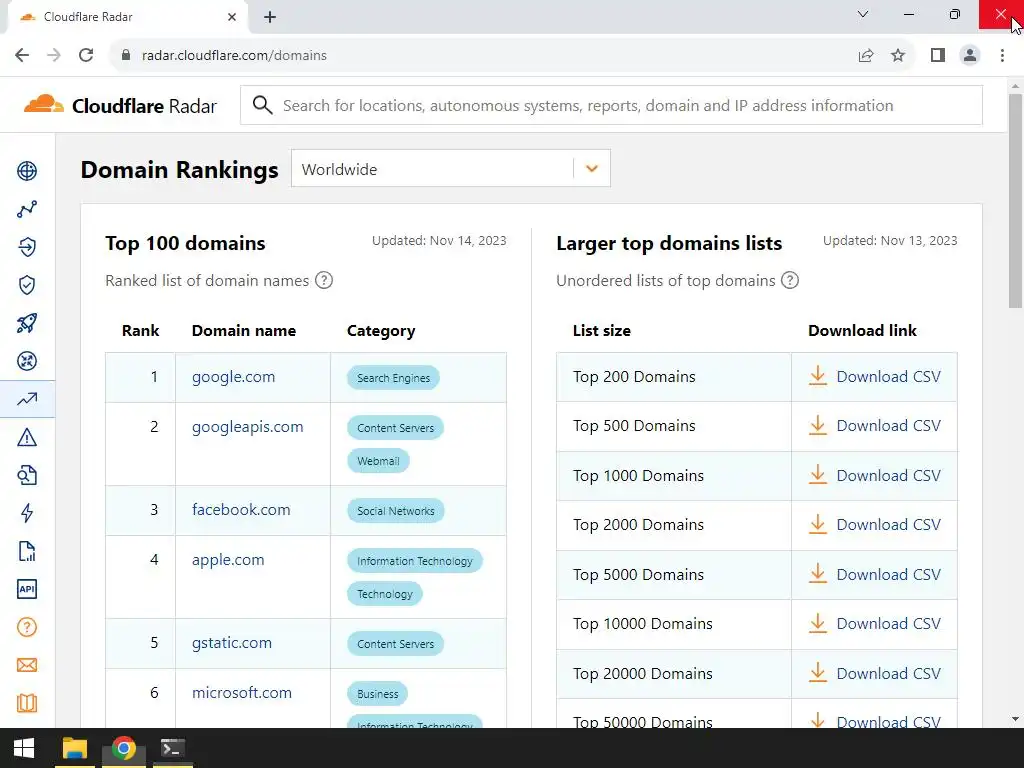Download CSV for Top 10000 Domains
Screen dimensions: 1024x768
click(x=874, y=624)
